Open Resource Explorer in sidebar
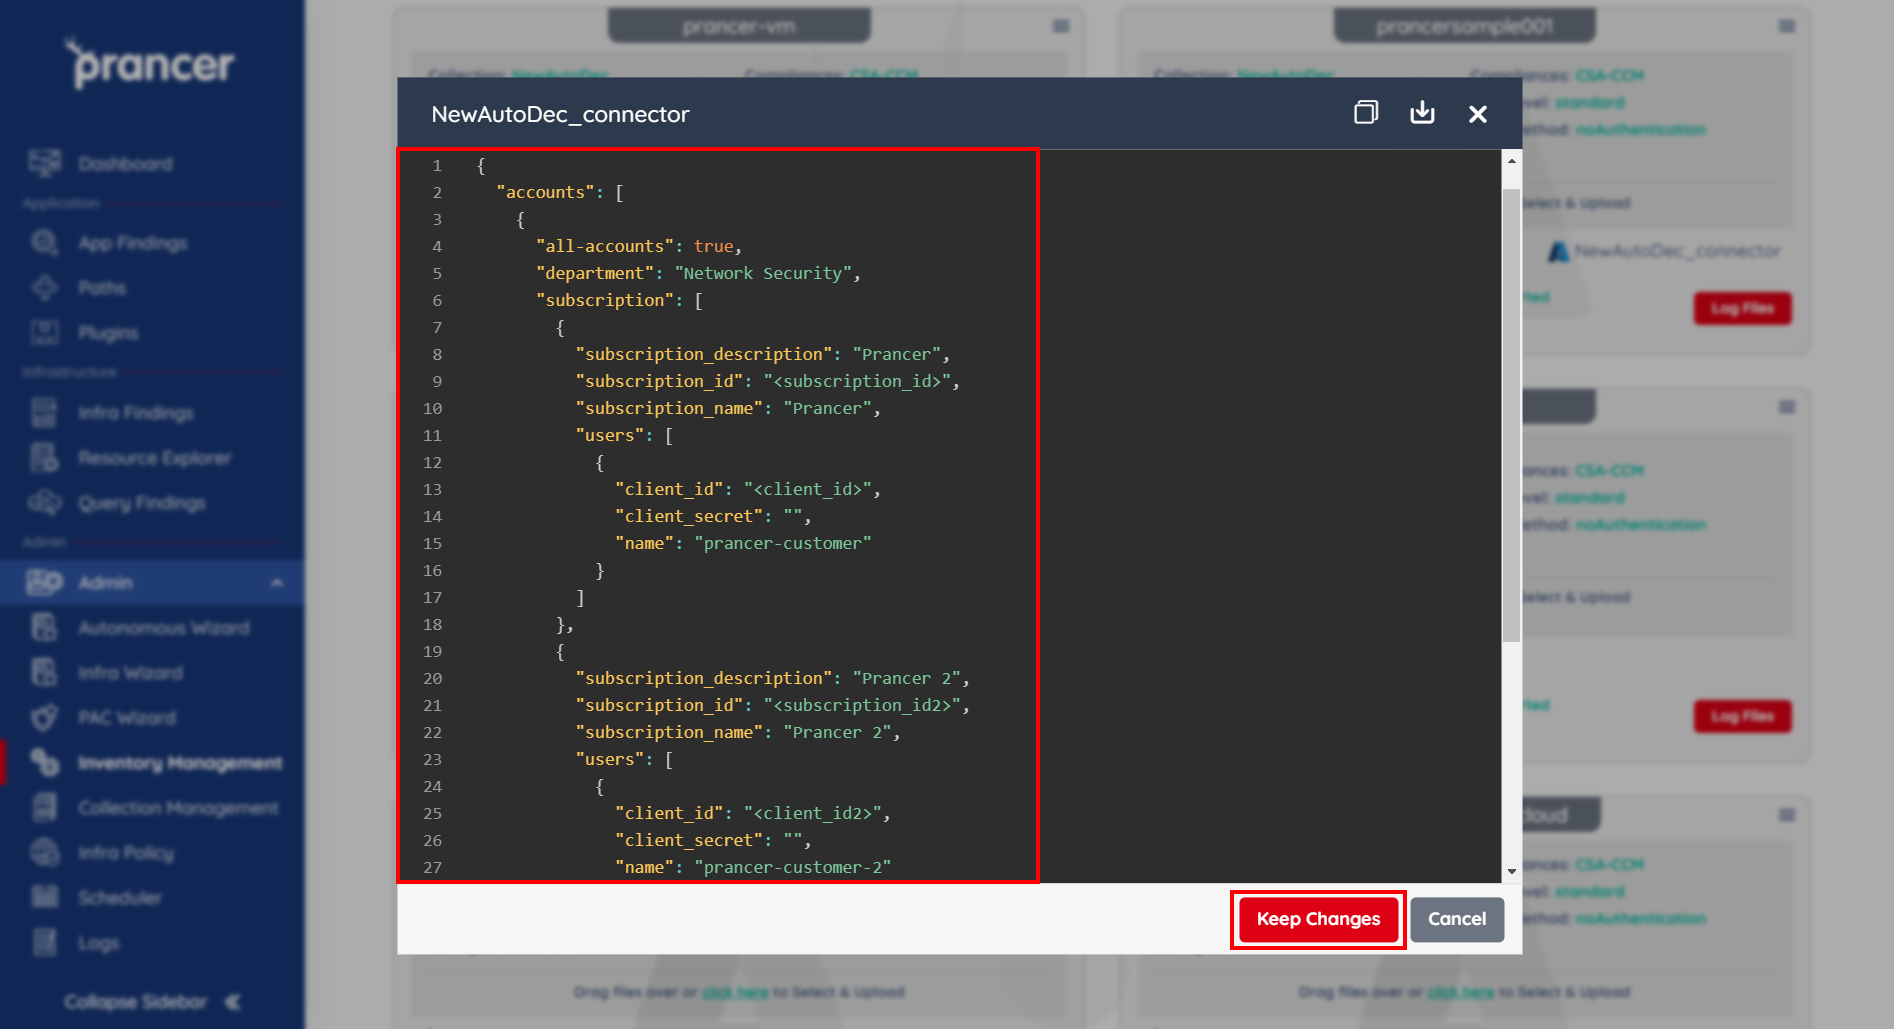1894x1029 pixels. pos(154,458)
